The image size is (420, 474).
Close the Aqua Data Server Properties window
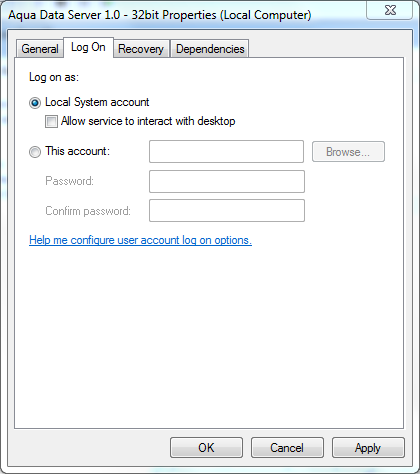point(390,10)
